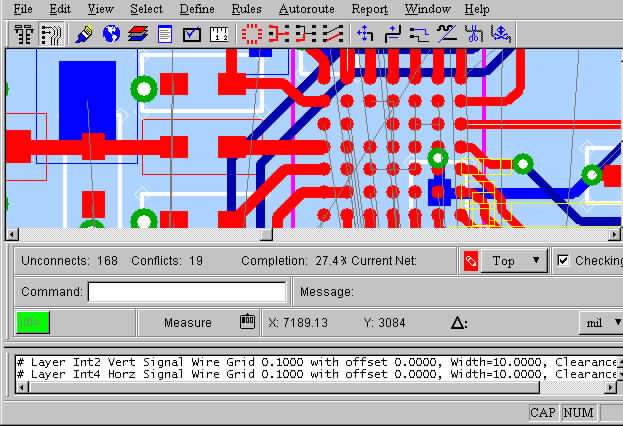Click the blue globe toolbar icon
This screenshot has width=623, height=426.
(x=111, y=33)
